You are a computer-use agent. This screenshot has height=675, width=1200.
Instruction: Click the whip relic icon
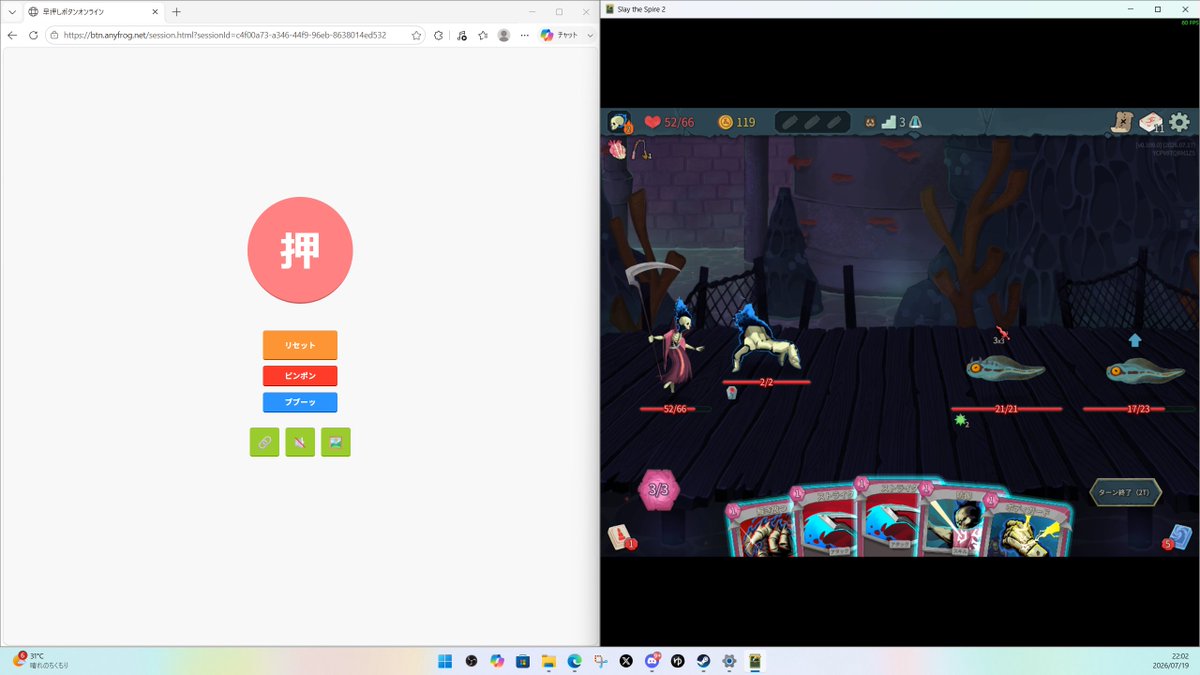pyautogui.click(x=642, y=149)
